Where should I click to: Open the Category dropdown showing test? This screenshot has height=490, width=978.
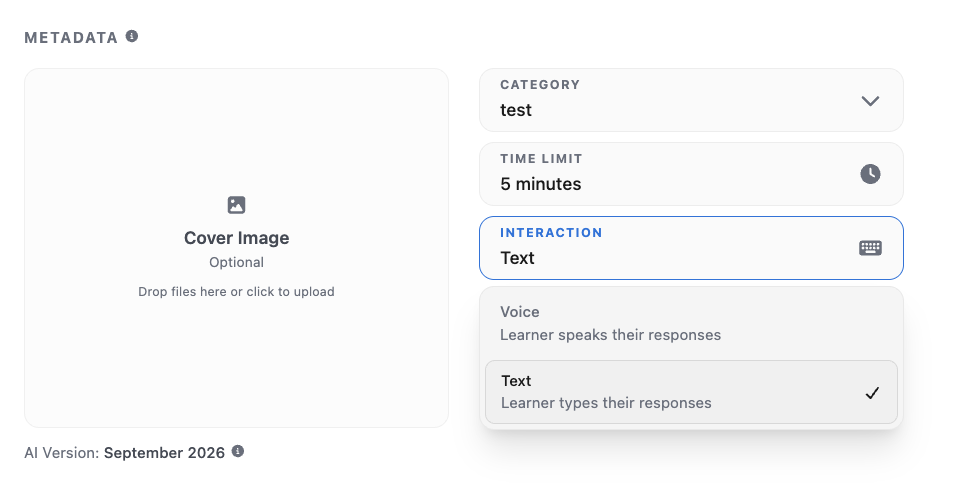point(691,100)
